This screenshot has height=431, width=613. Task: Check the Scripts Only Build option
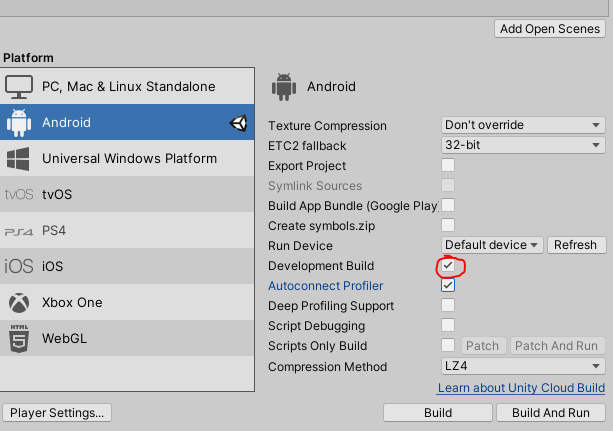tap(448, 345)
